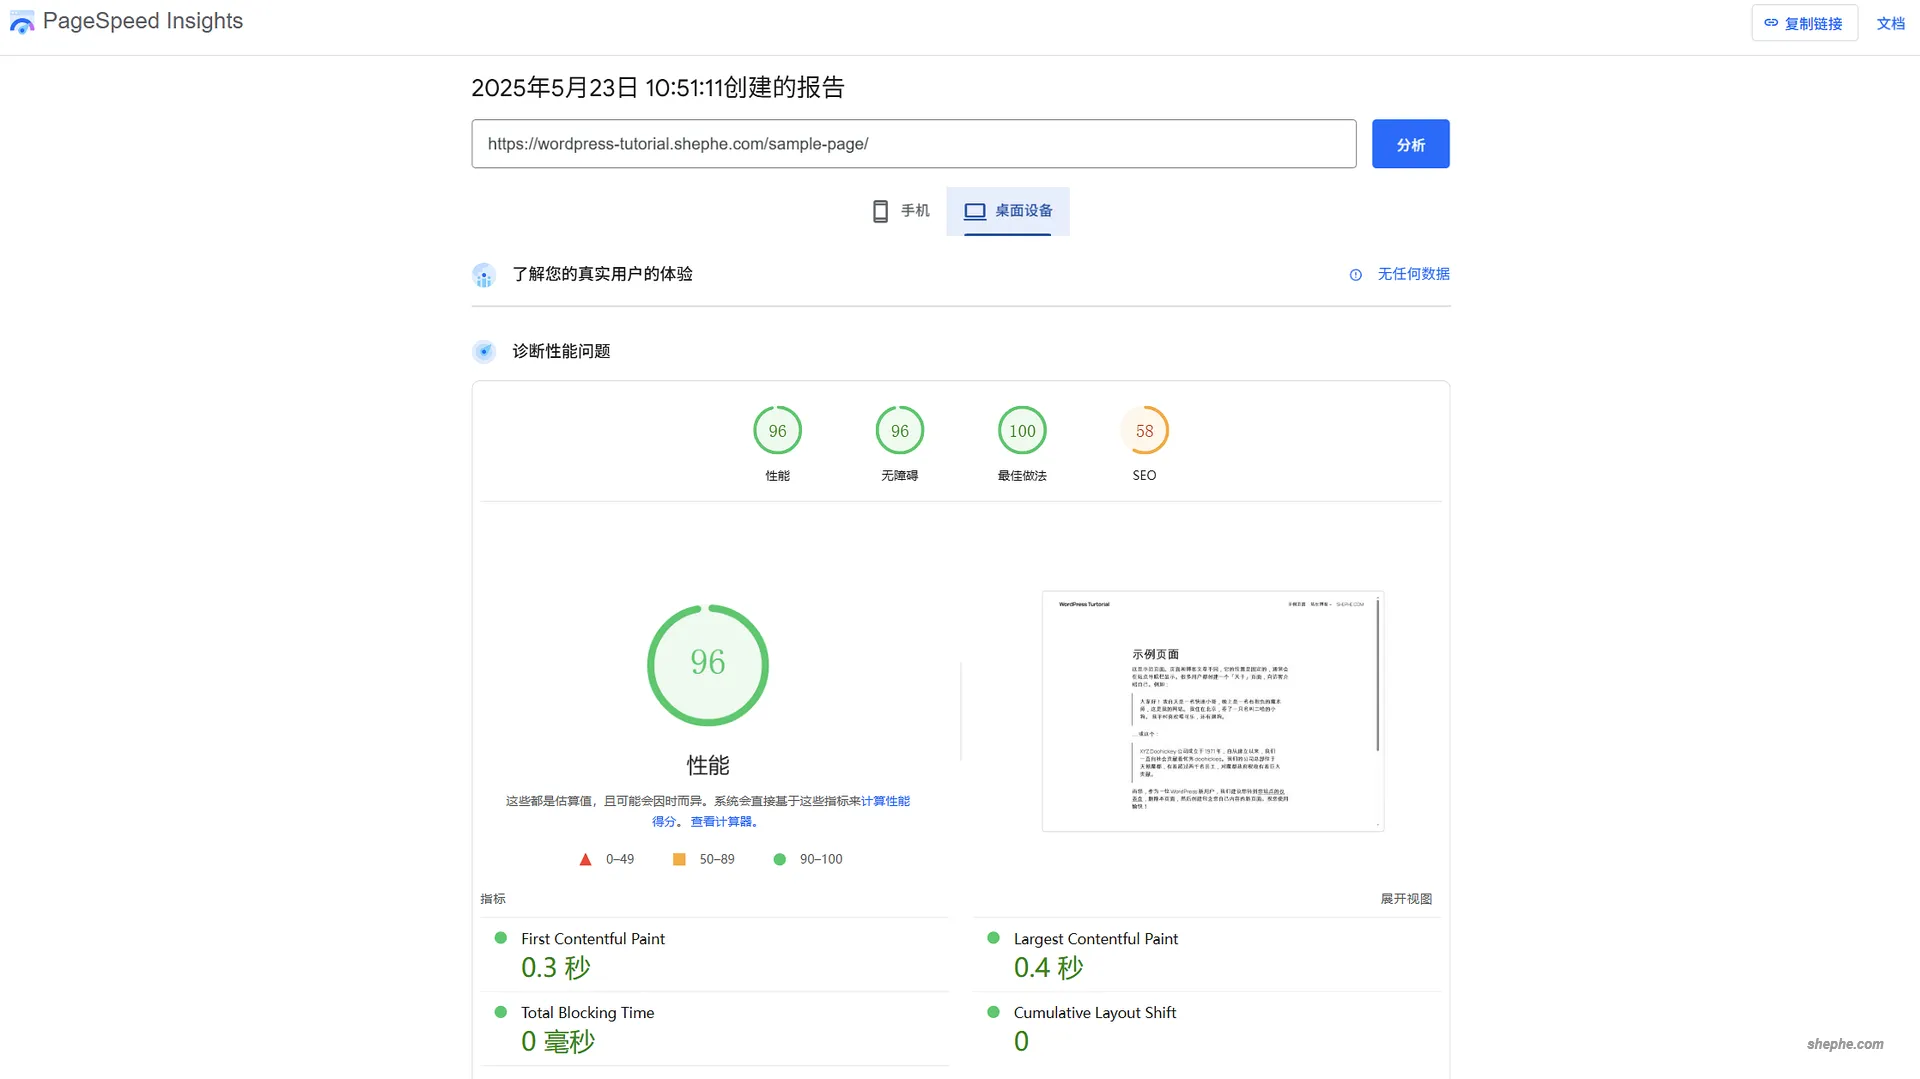Click the PageSpeed Insights logo icon

coord(22,21)
